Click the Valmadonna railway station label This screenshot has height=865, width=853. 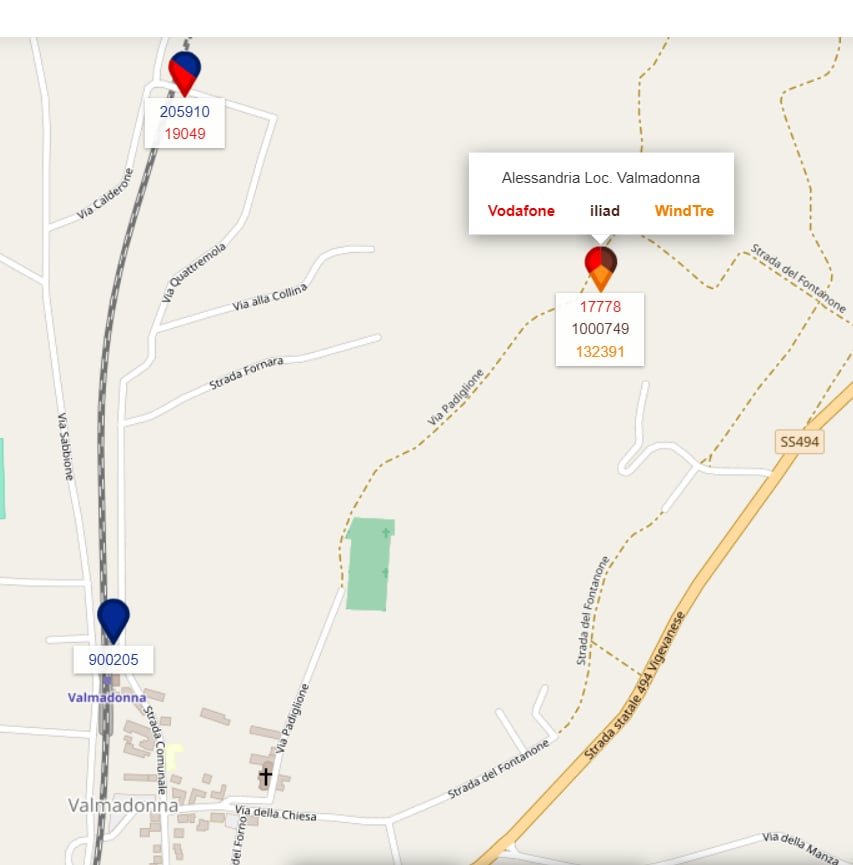(x=107, y=698)
